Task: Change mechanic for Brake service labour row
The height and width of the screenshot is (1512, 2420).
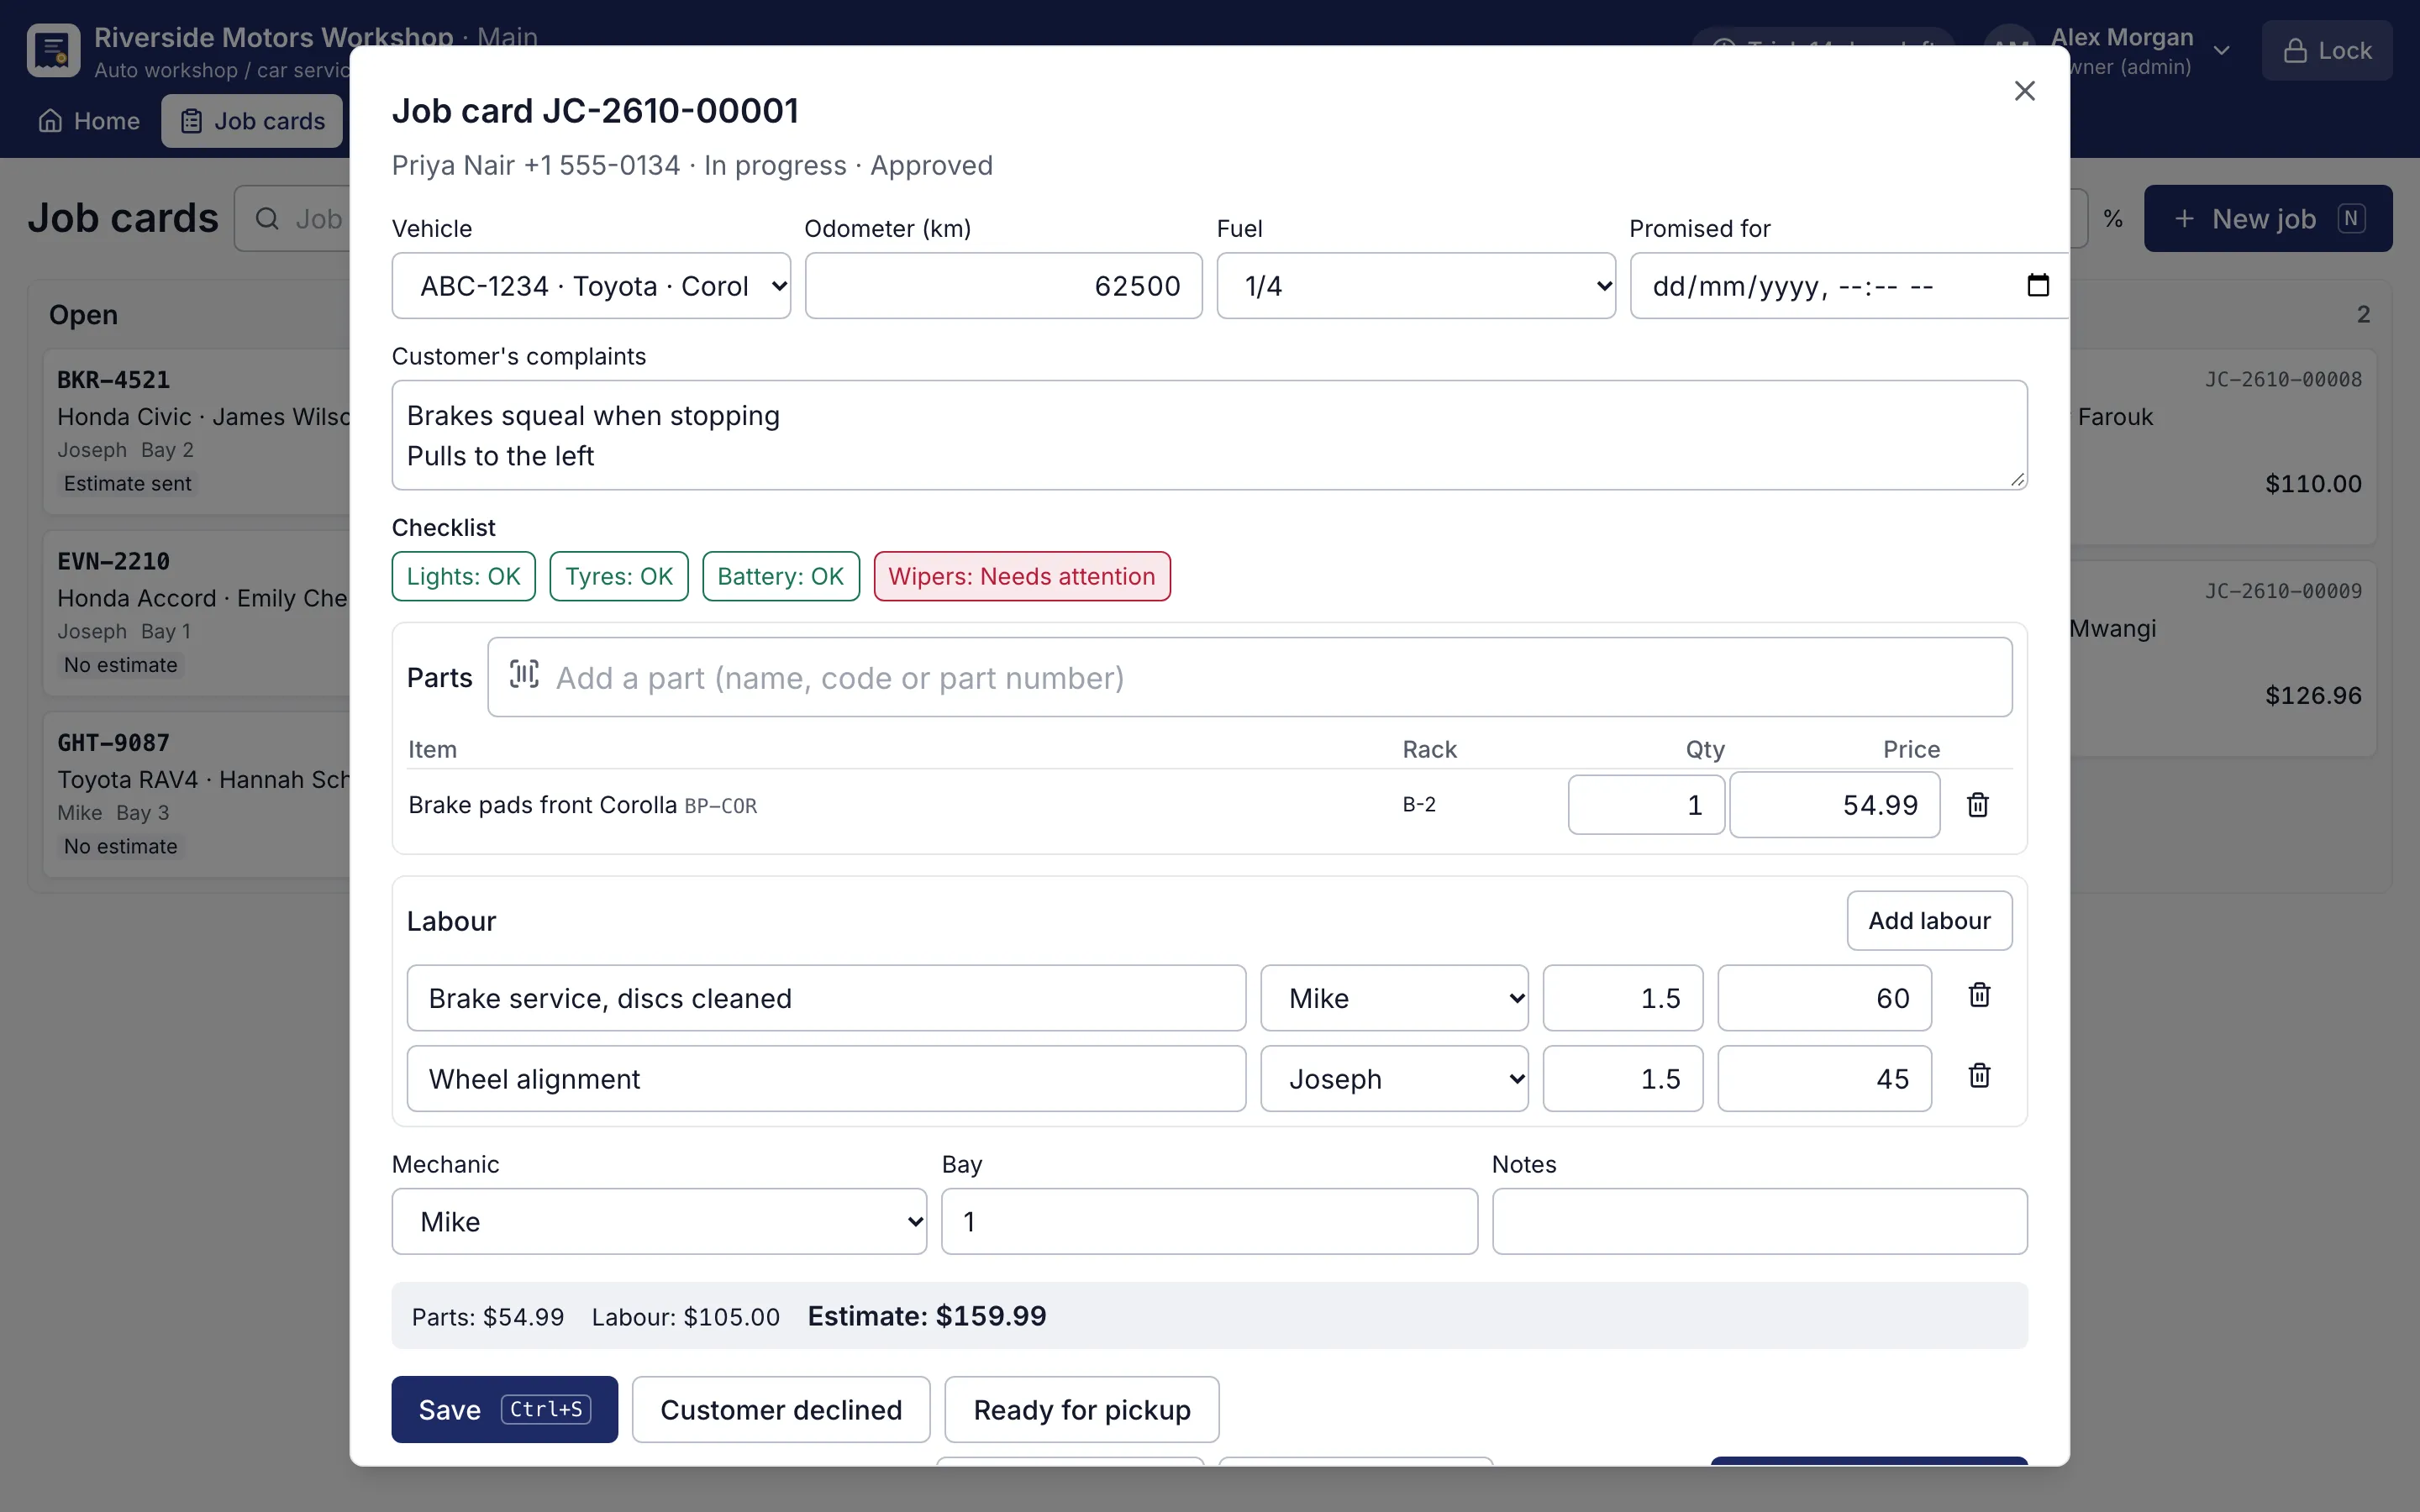Action: click(x=1394, y=998)
